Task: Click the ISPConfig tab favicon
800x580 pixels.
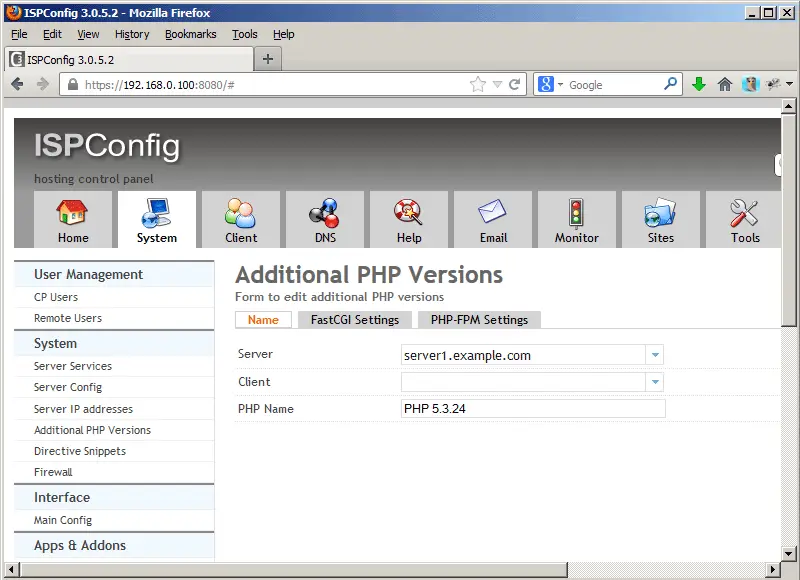Action: click(x=17, y=59)
